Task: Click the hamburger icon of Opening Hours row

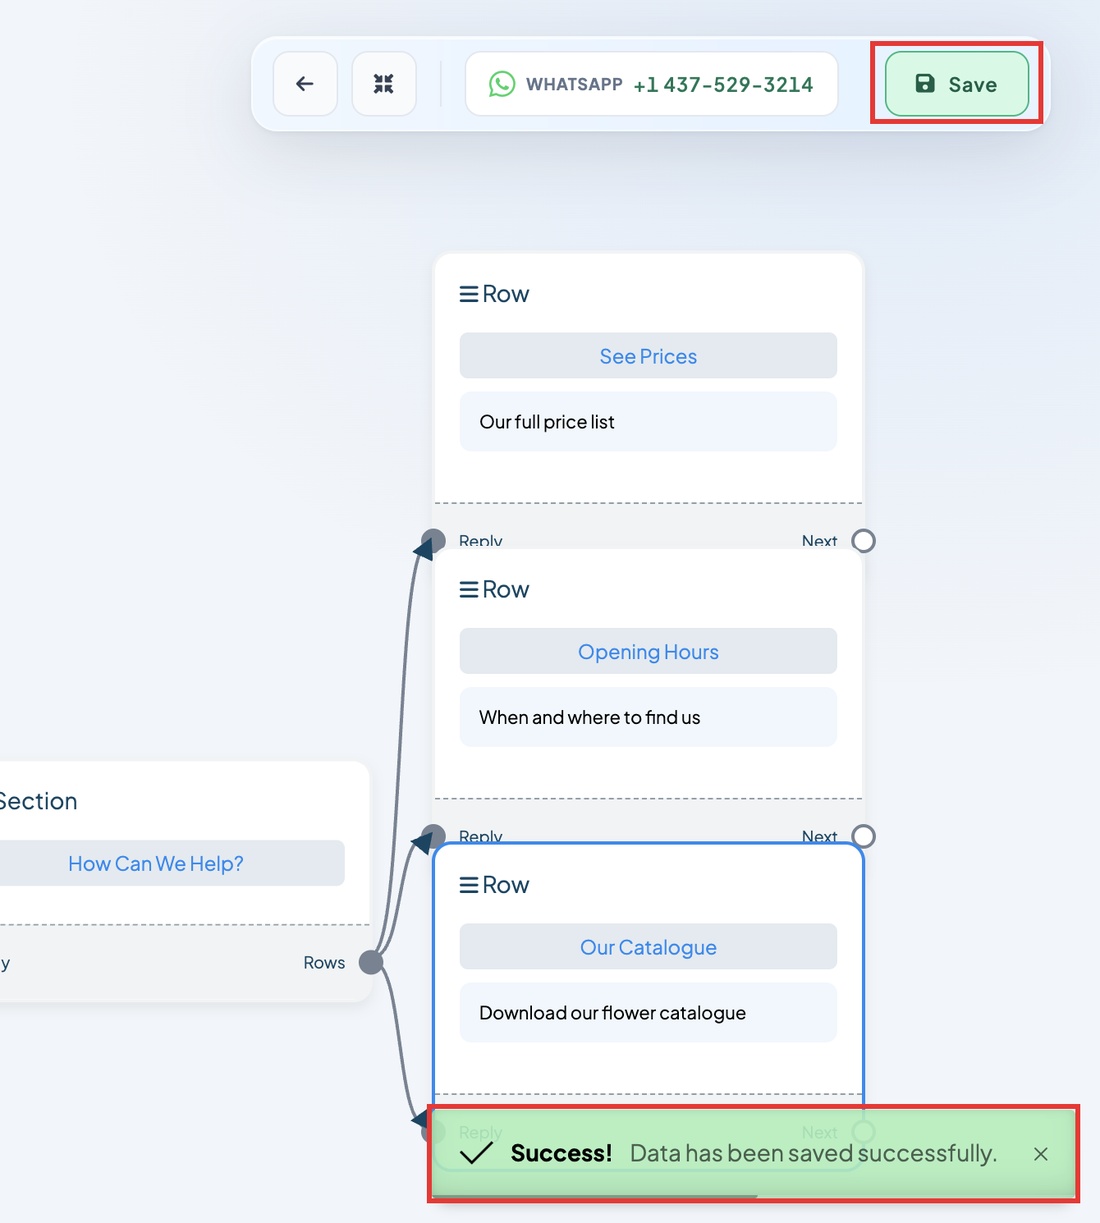Action: [x=468, y=590]
